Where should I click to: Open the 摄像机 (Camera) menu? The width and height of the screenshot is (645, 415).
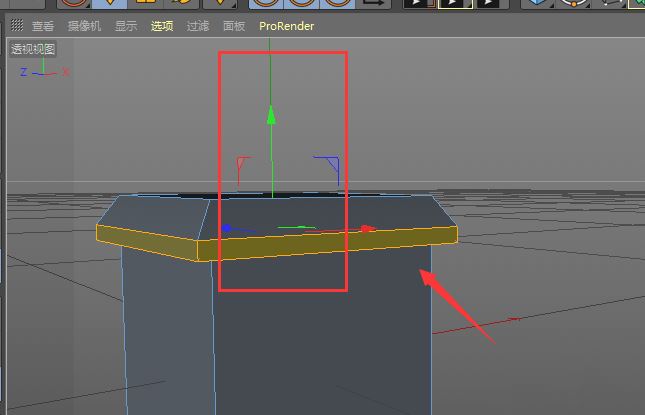(x=84, y=26)
